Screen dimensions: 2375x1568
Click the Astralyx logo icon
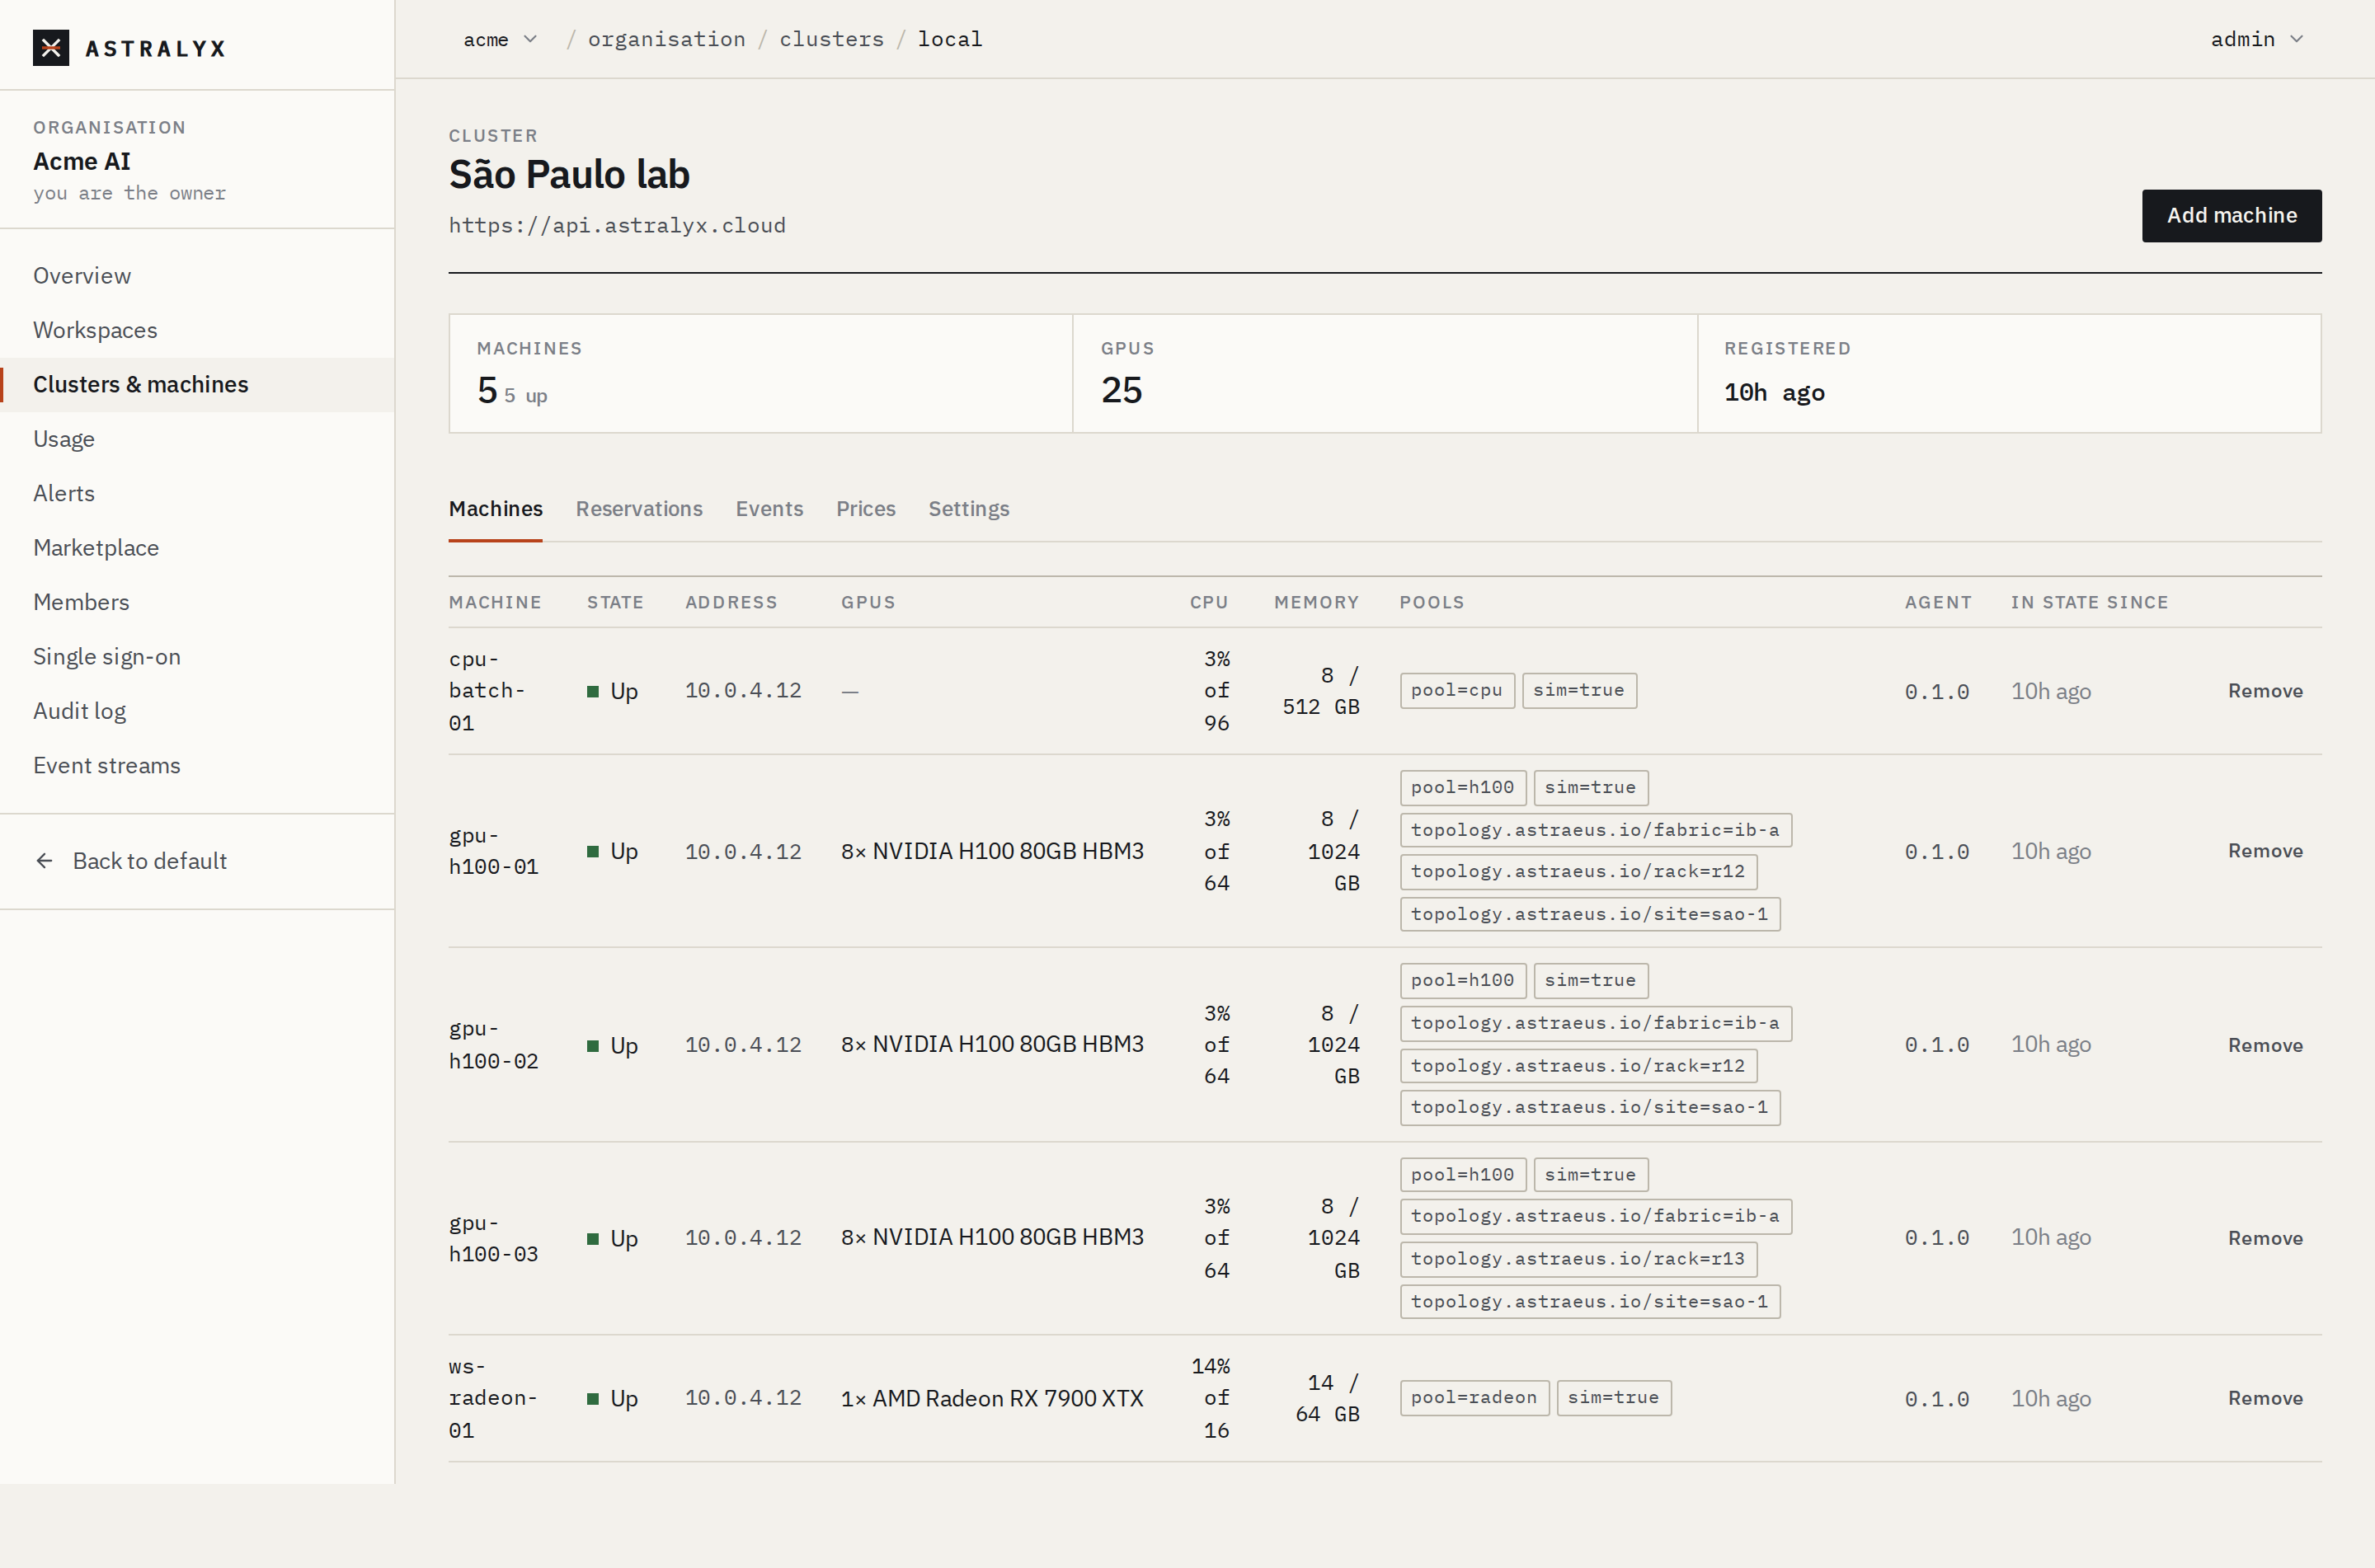point(51,48)
